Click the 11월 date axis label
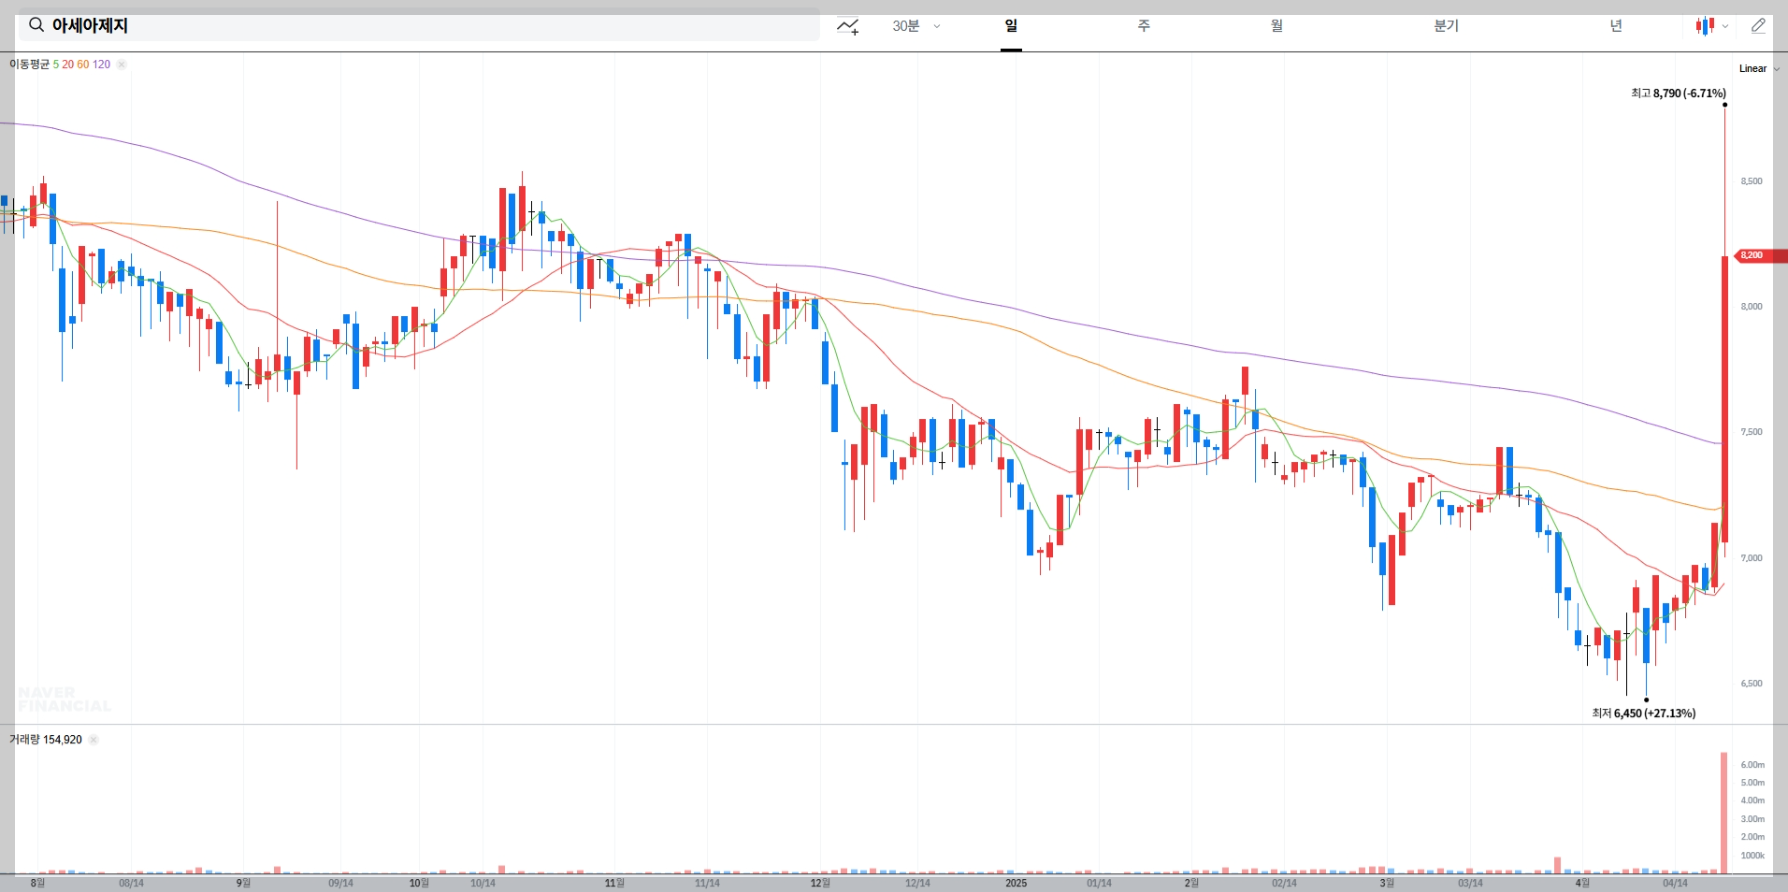The width and height of the screenshot is (1788, 892). [615, 883]
